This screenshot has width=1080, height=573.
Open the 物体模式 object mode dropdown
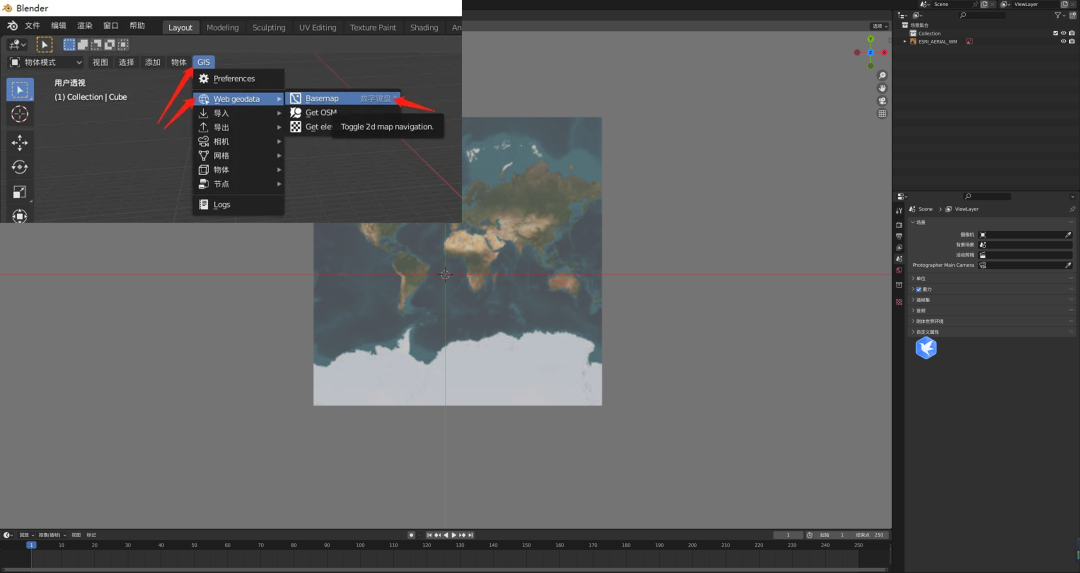pos(46,62)
